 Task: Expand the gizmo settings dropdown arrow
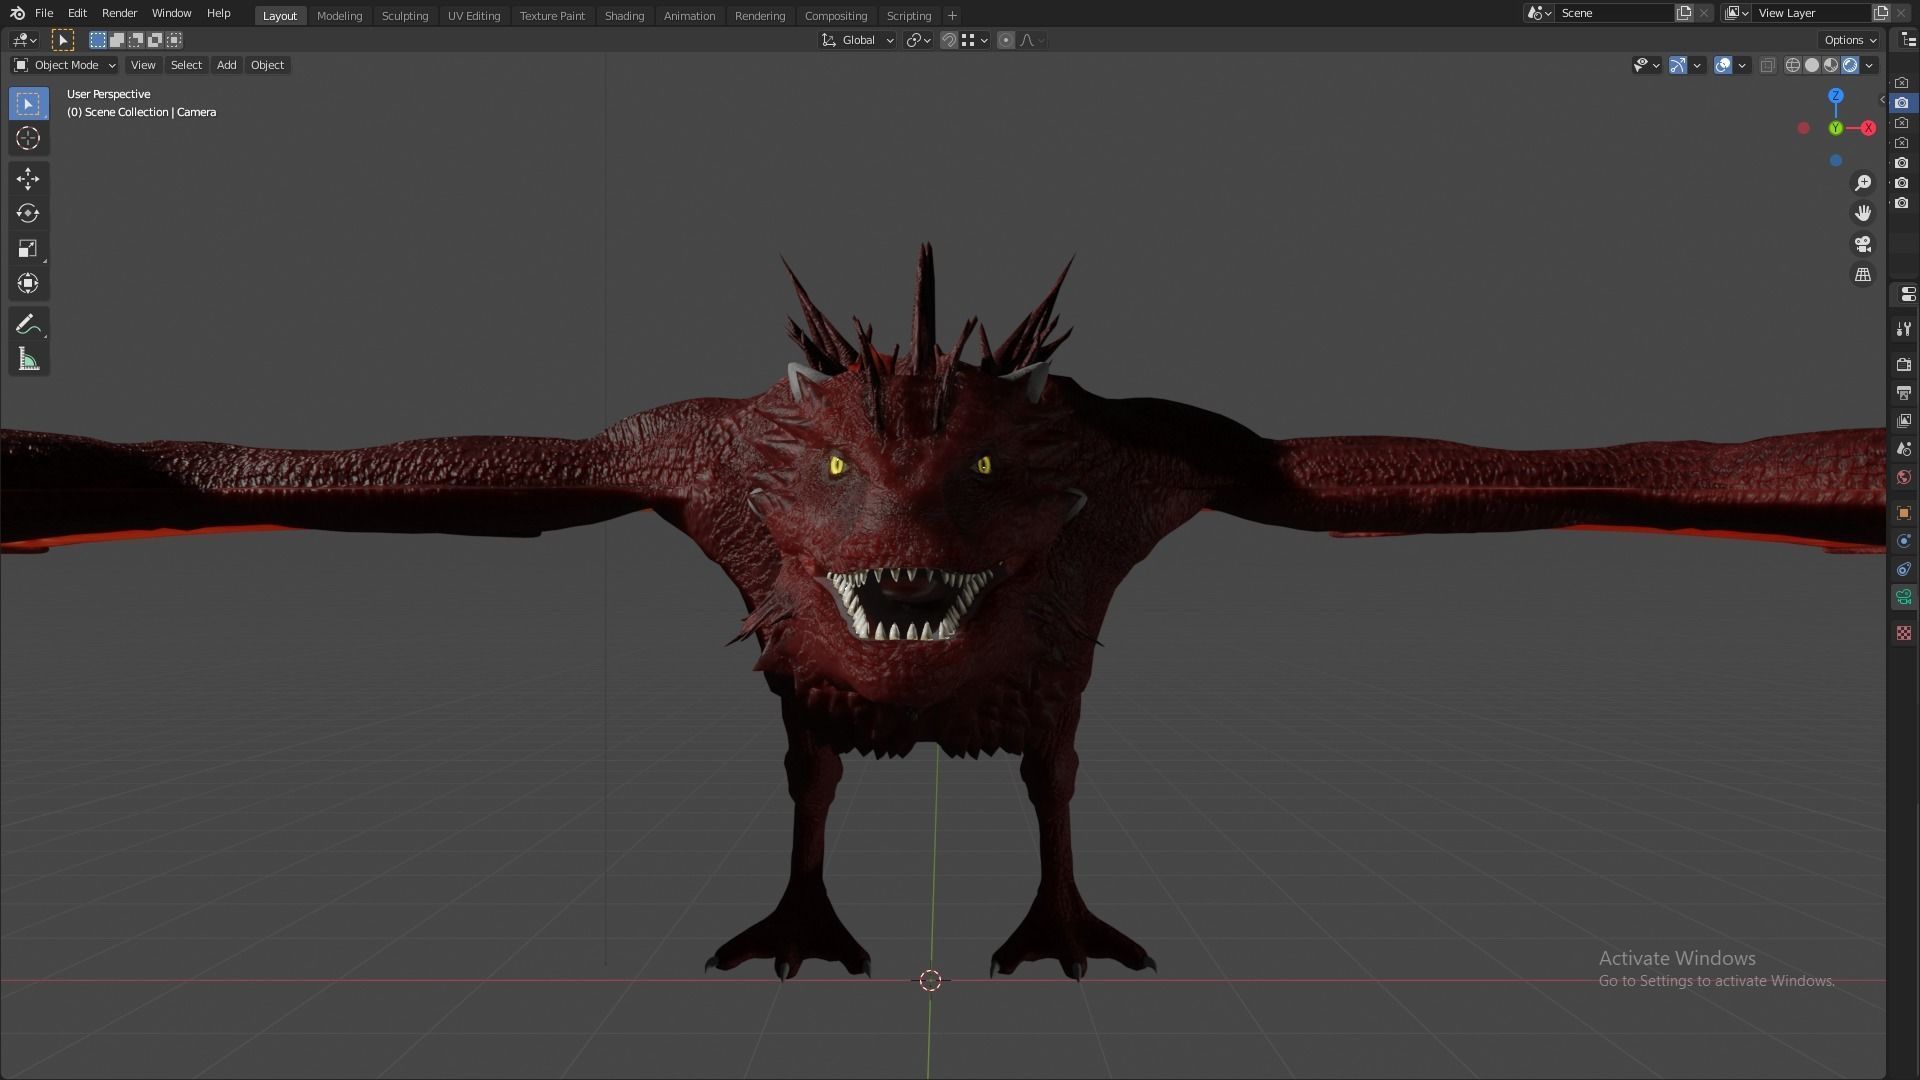point(1697,65)
